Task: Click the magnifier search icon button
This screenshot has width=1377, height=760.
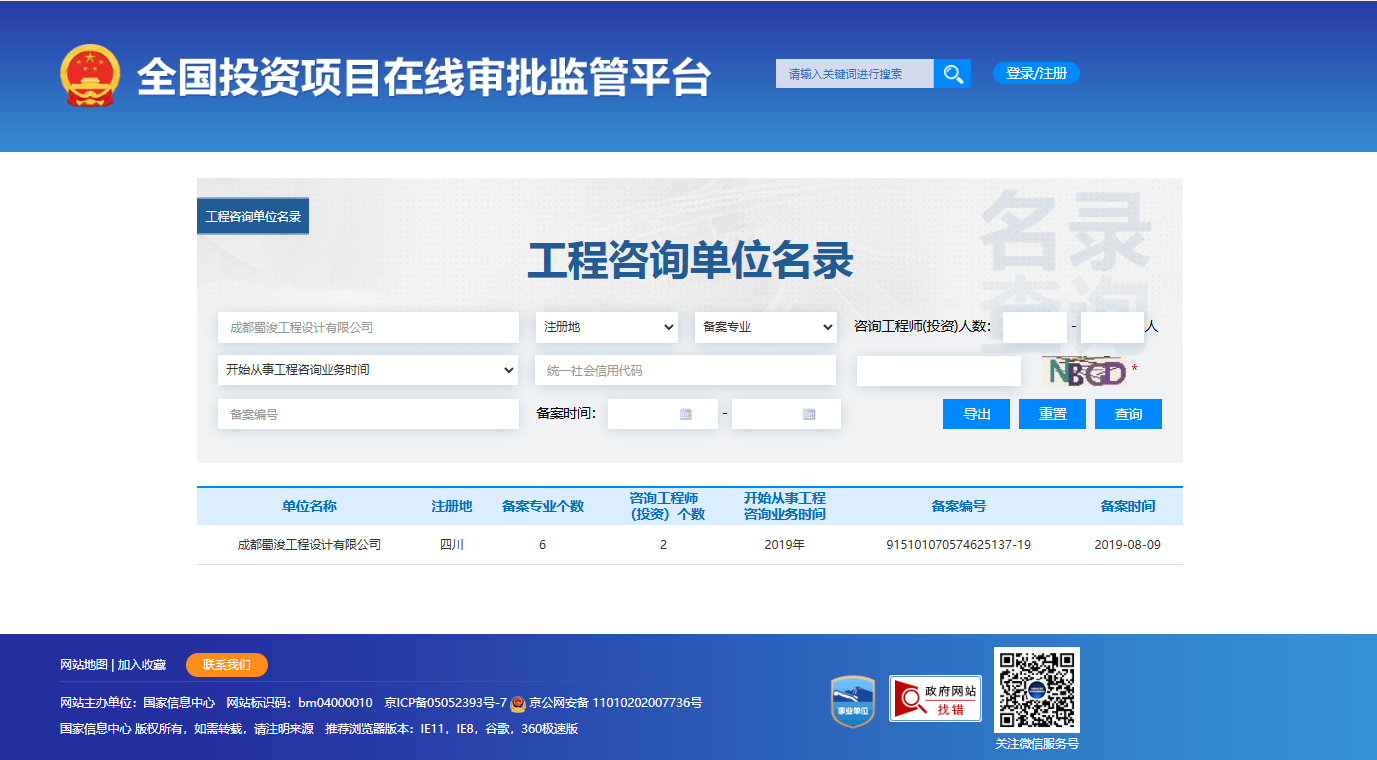Action: pyautogui.click(x=953, y=73)
